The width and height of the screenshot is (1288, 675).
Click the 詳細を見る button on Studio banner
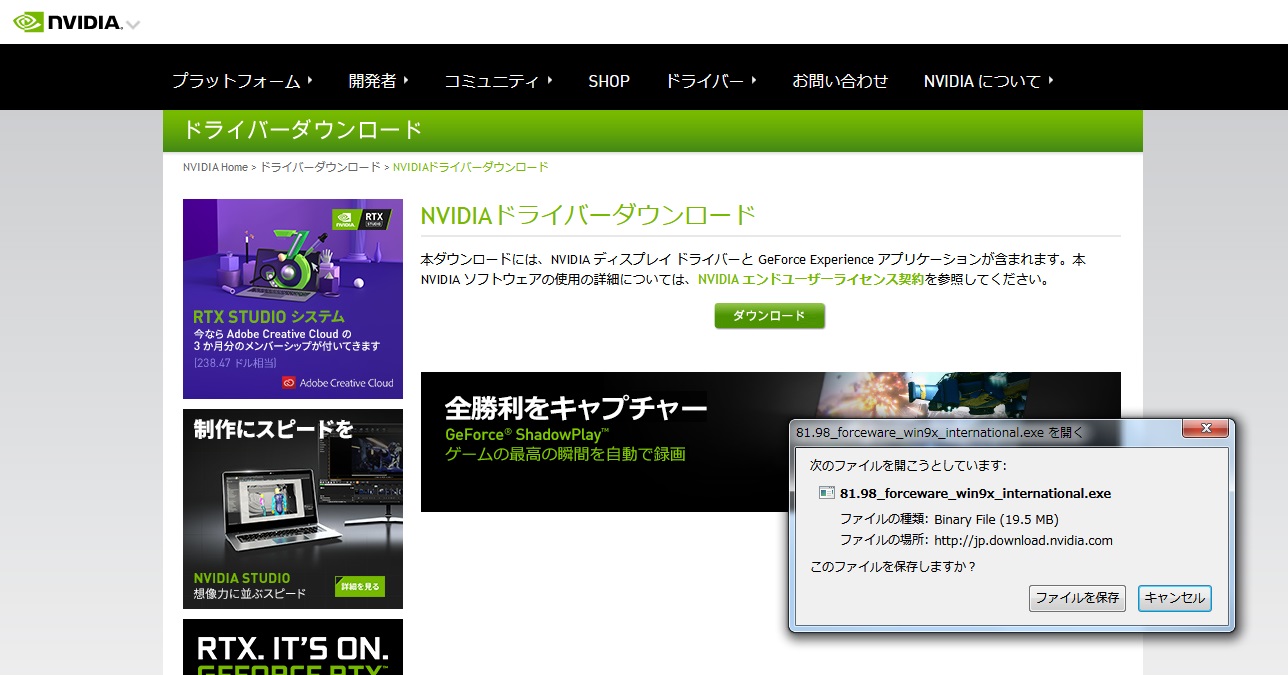pyautogui.click(x=360, y=586)
